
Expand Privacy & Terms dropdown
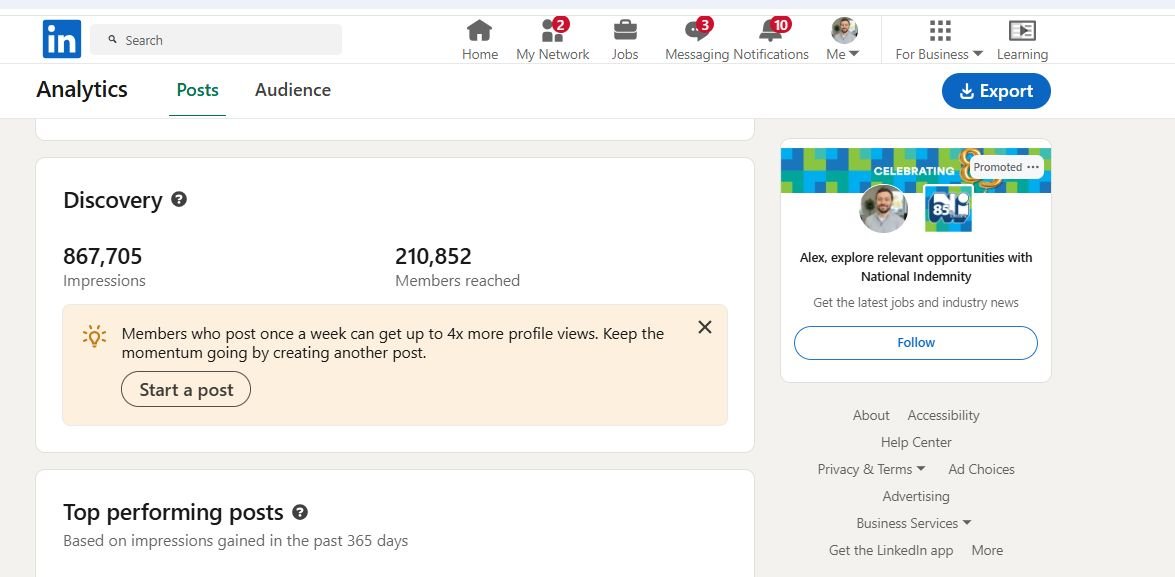click(871, 469)
